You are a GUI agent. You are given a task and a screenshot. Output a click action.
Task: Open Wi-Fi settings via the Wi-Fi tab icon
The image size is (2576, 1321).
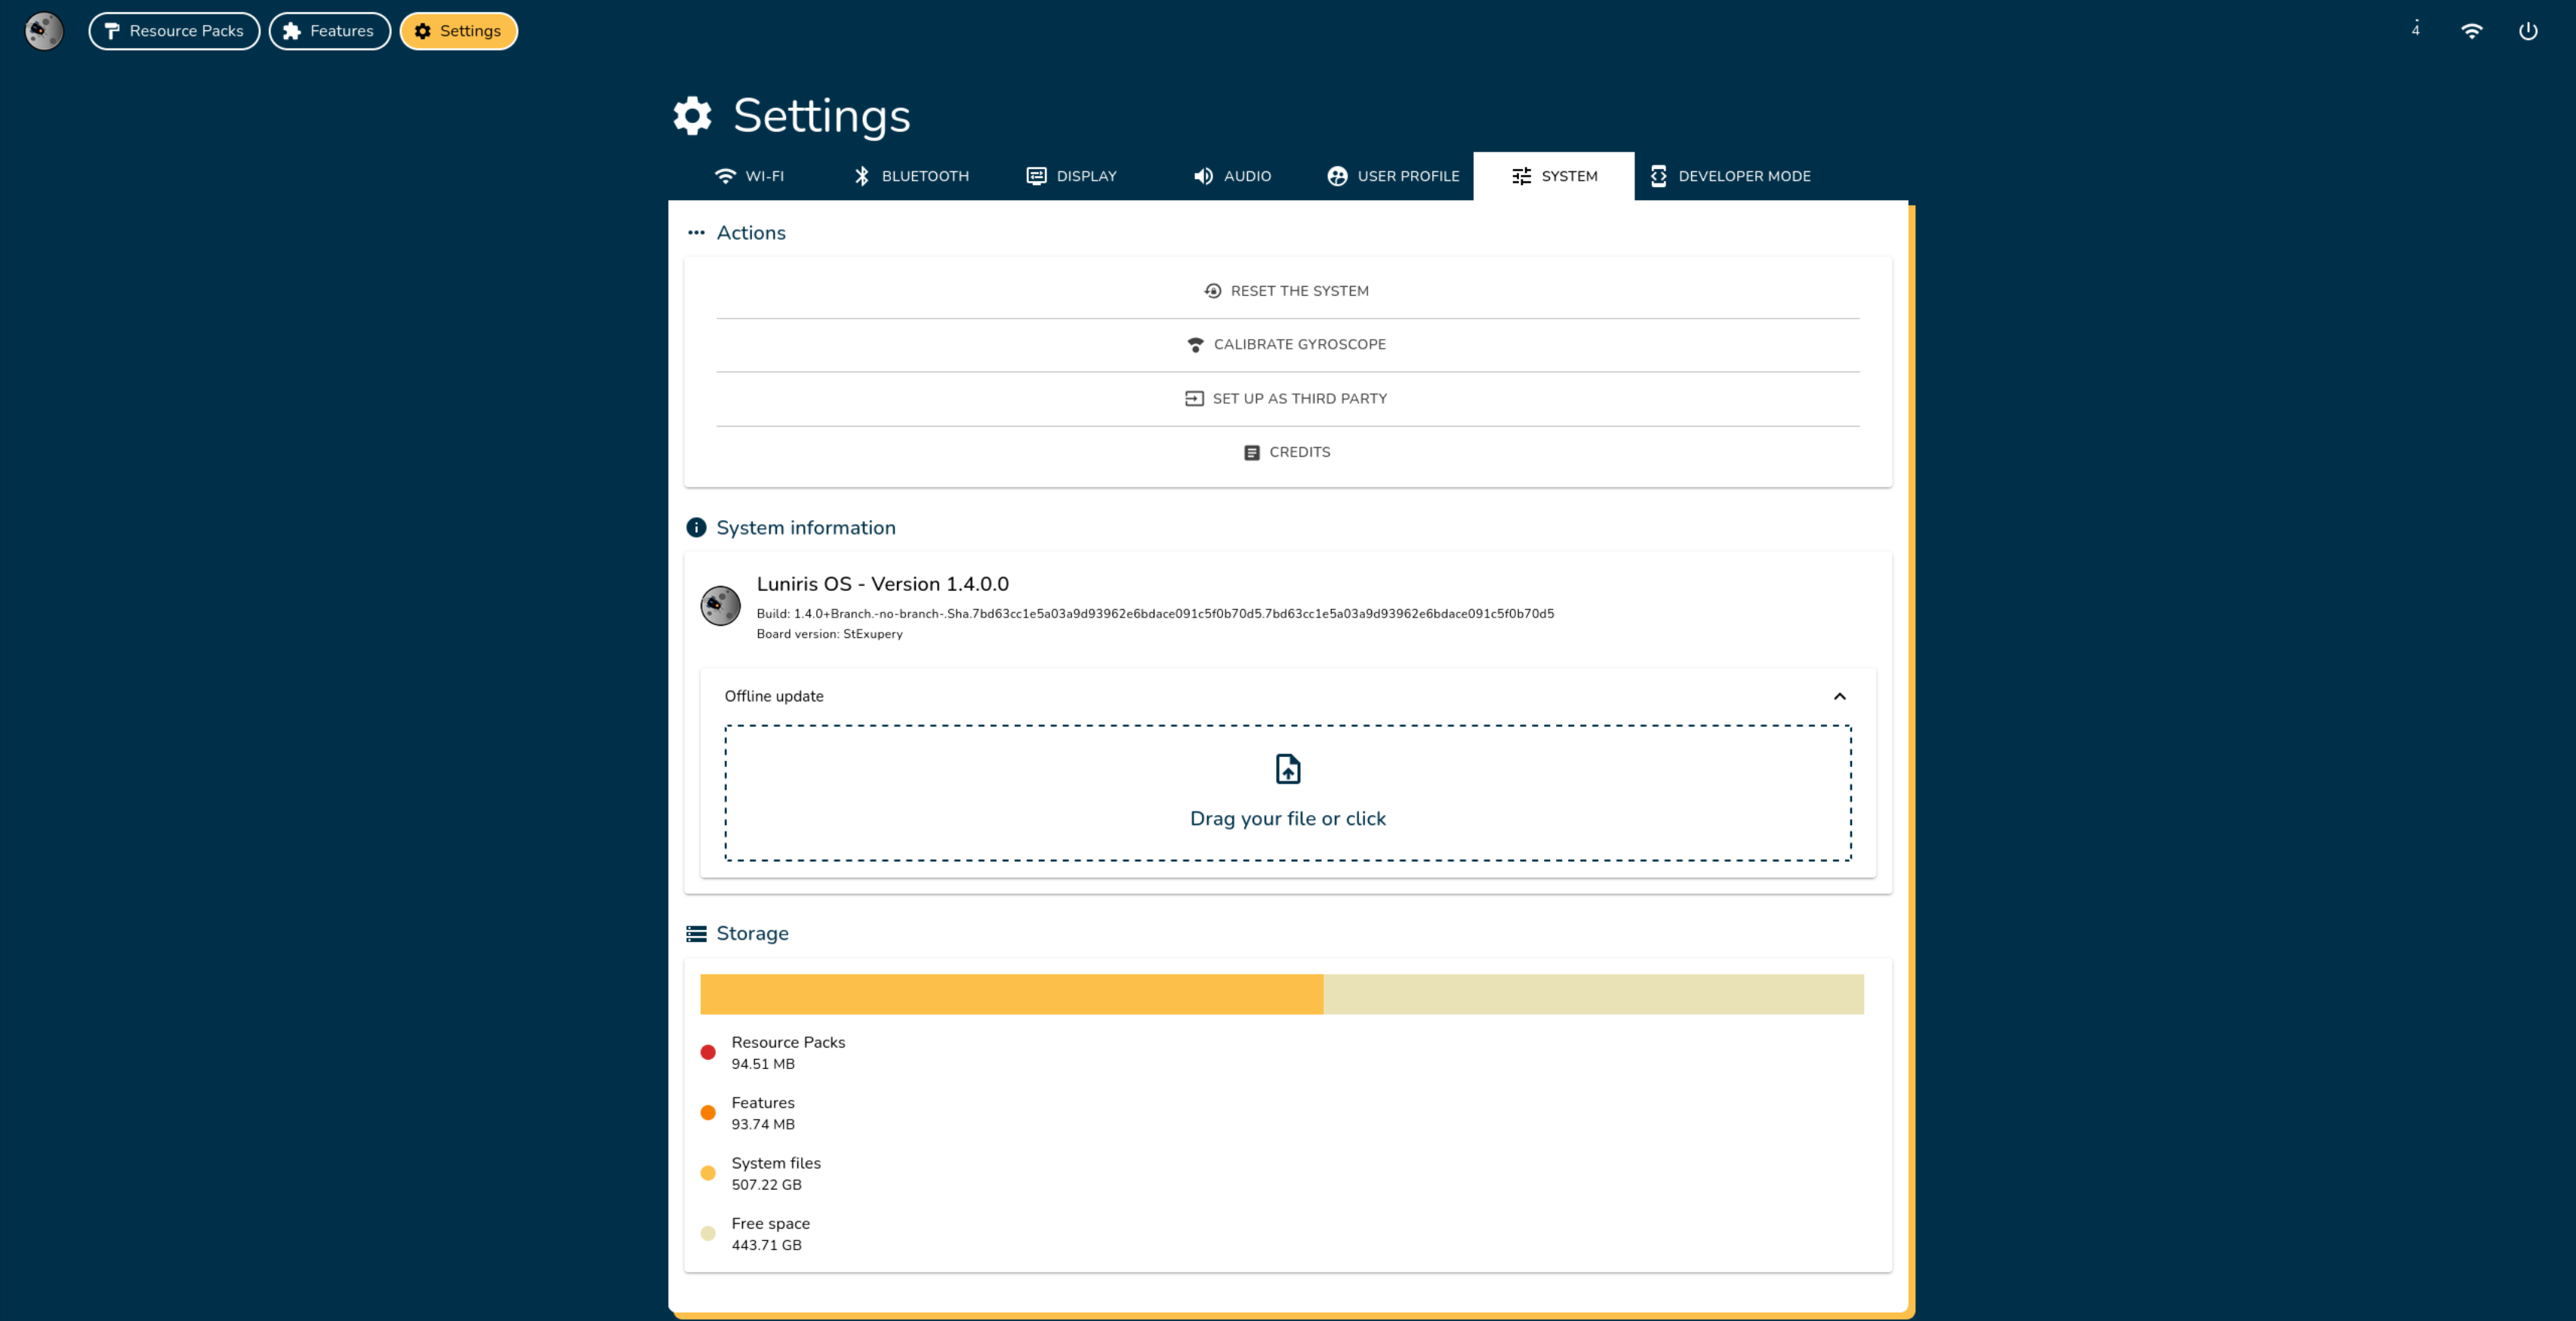click(x=725, y=176)
